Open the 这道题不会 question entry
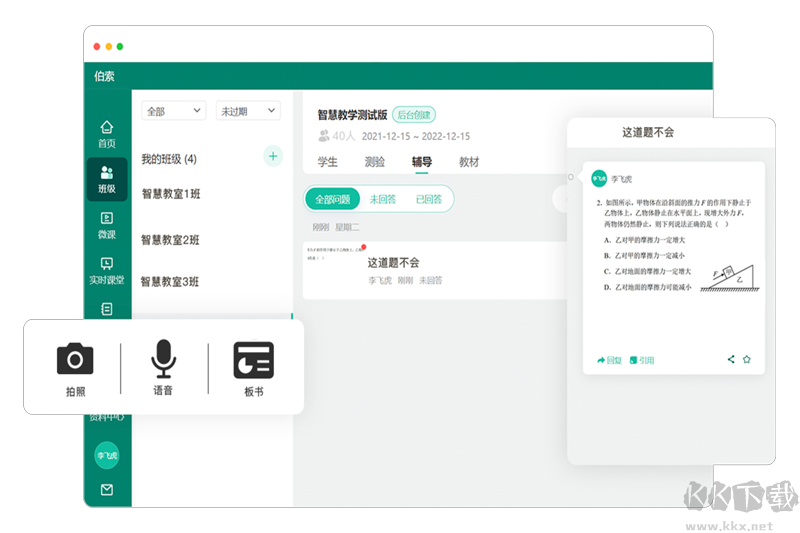 click(435, 270)
